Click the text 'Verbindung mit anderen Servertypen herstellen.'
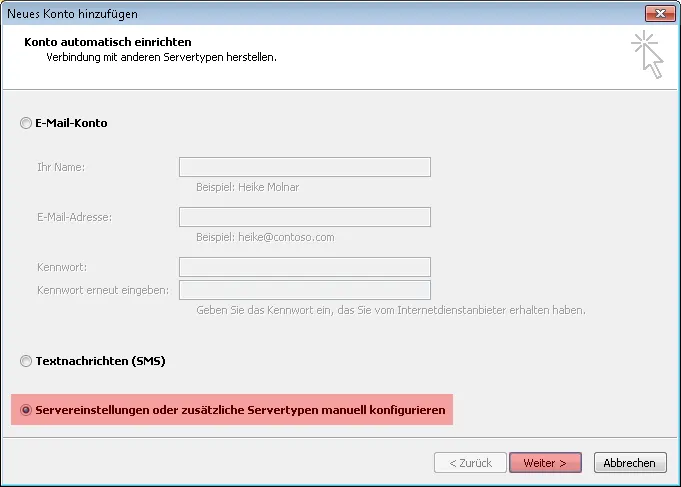Viewport: 681px width, 487px height. coord(162,57)
